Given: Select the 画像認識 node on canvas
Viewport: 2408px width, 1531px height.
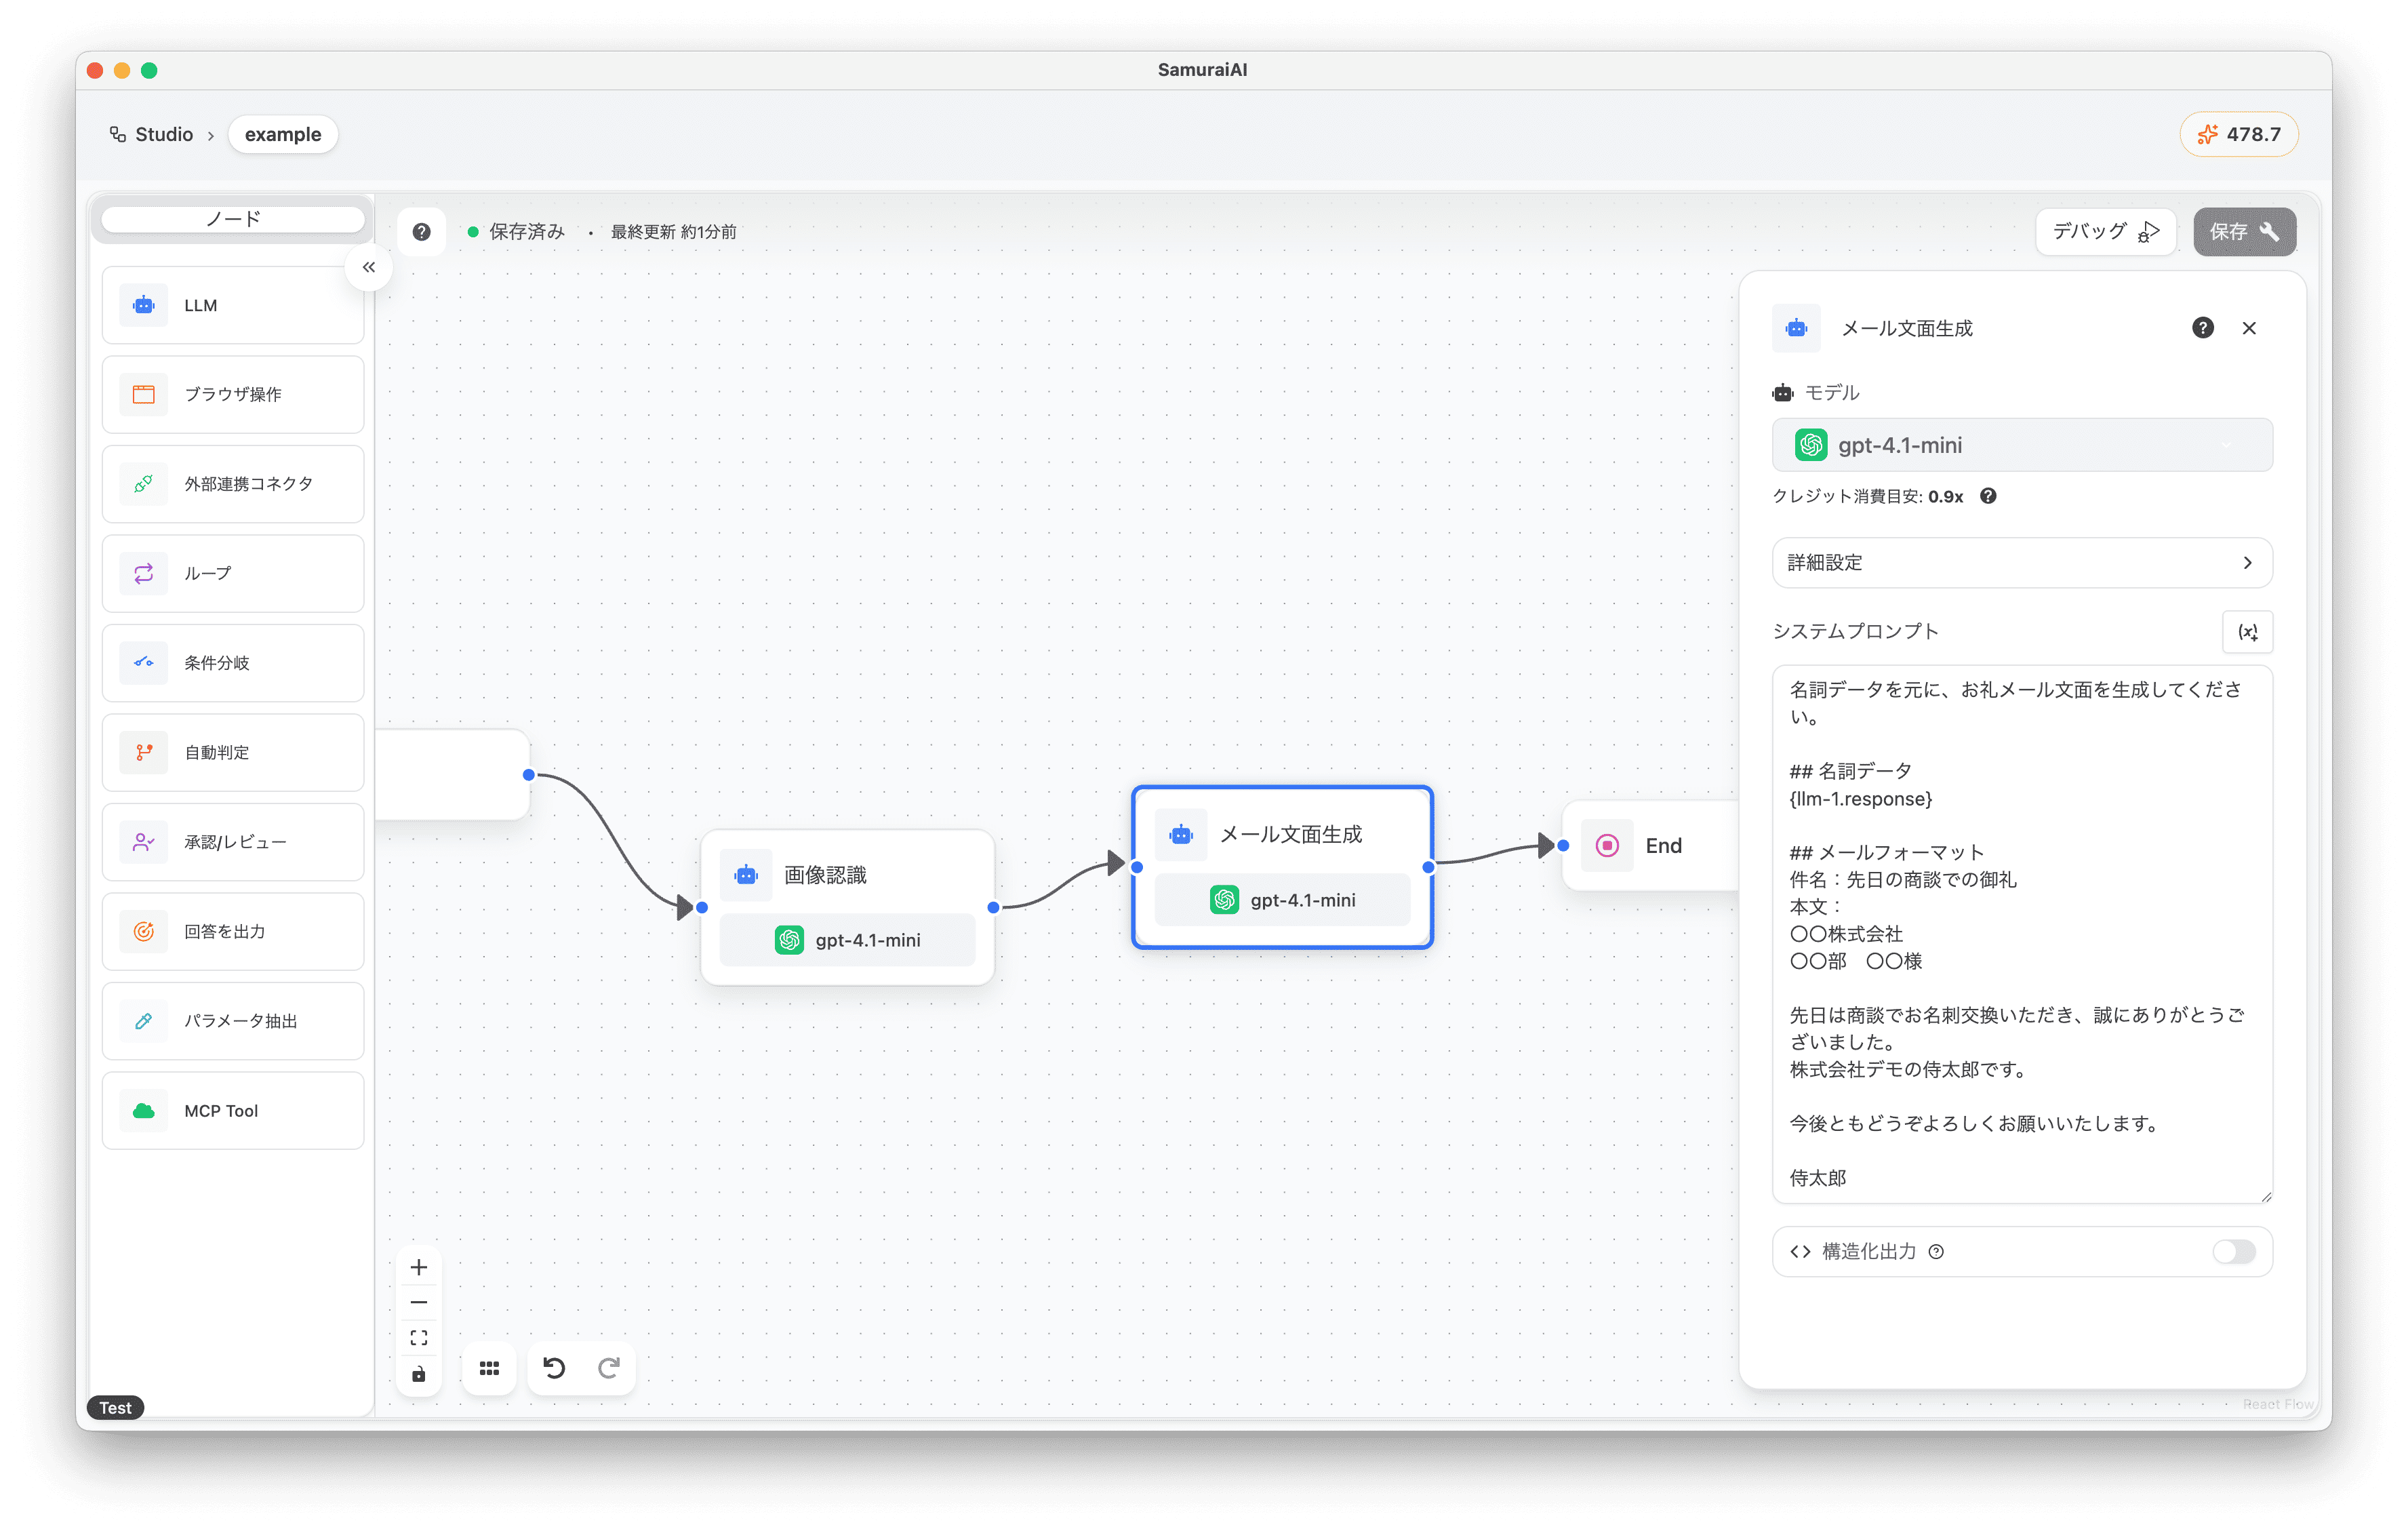Looking at the screenshot, I should pyautogui.click(x=847, y=875).
